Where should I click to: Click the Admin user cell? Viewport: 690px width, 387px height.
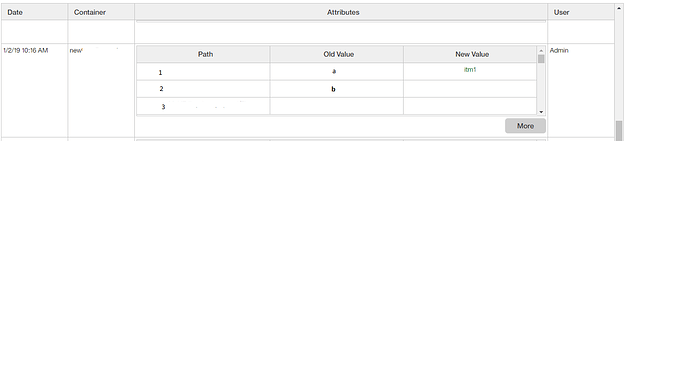coord(559,51)
